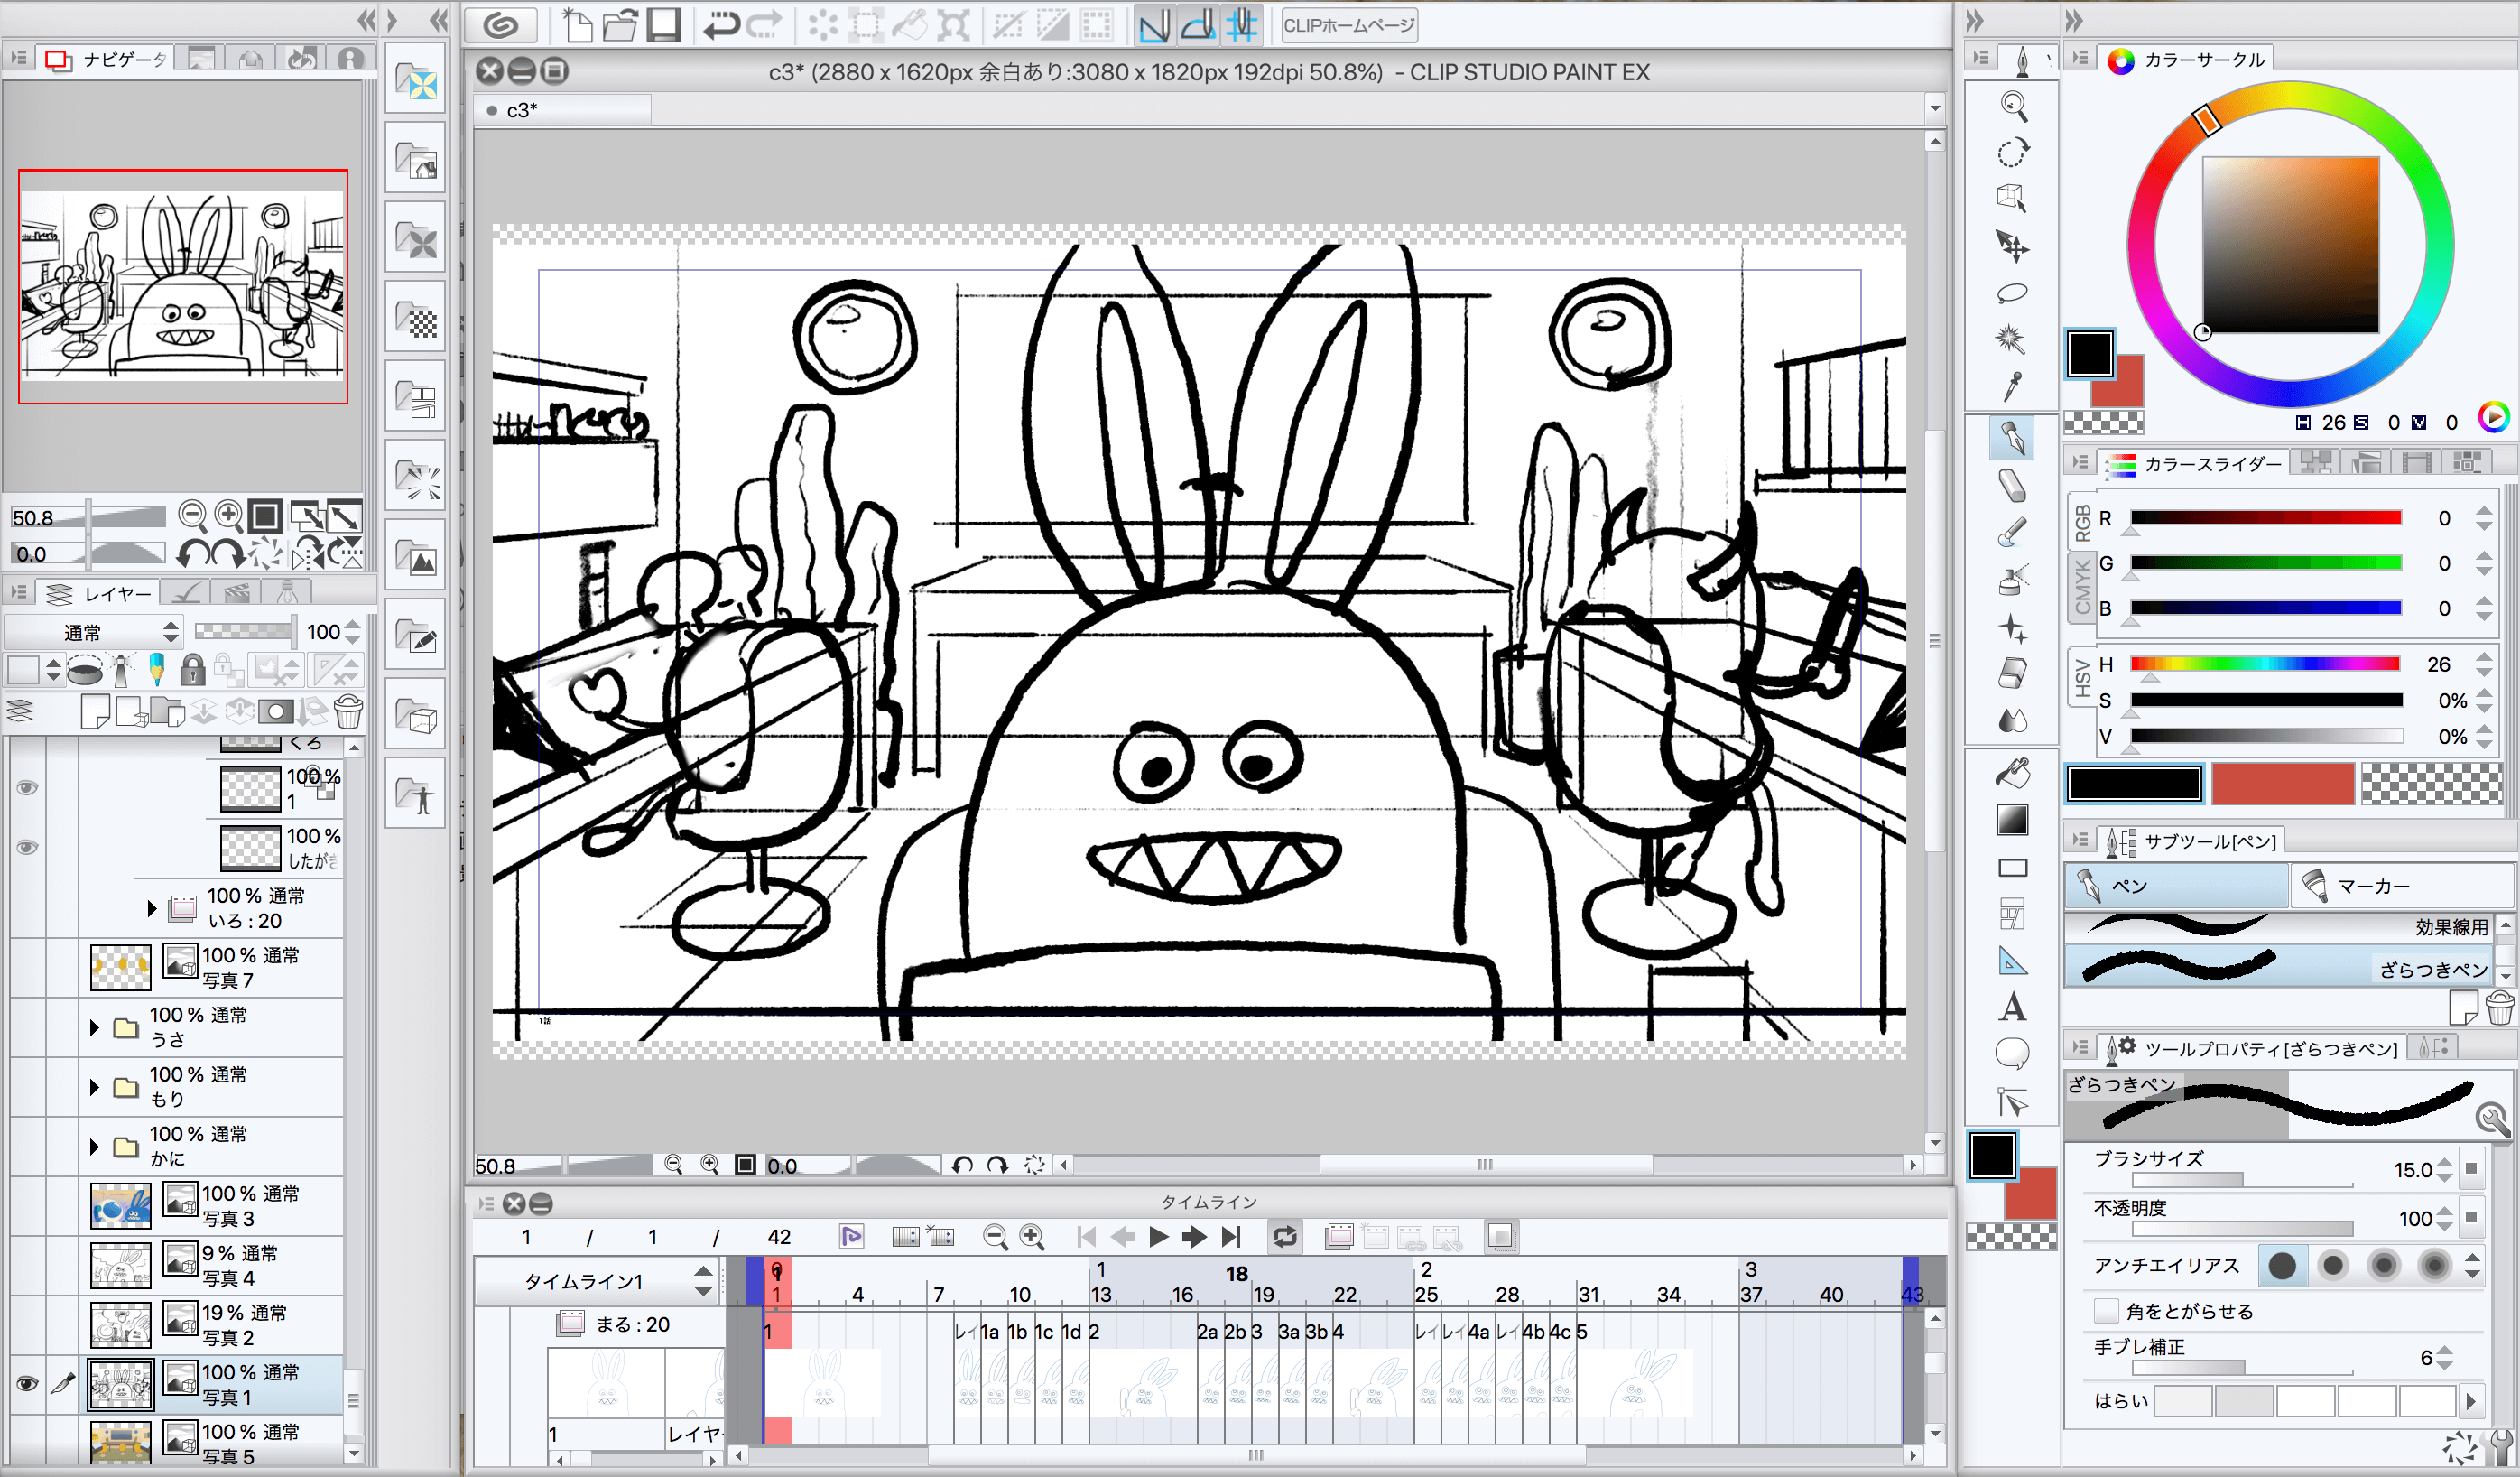This screenshot has height=1477, width=2520.
Task: Switch to the レイヤー tab
Action: 100,594
